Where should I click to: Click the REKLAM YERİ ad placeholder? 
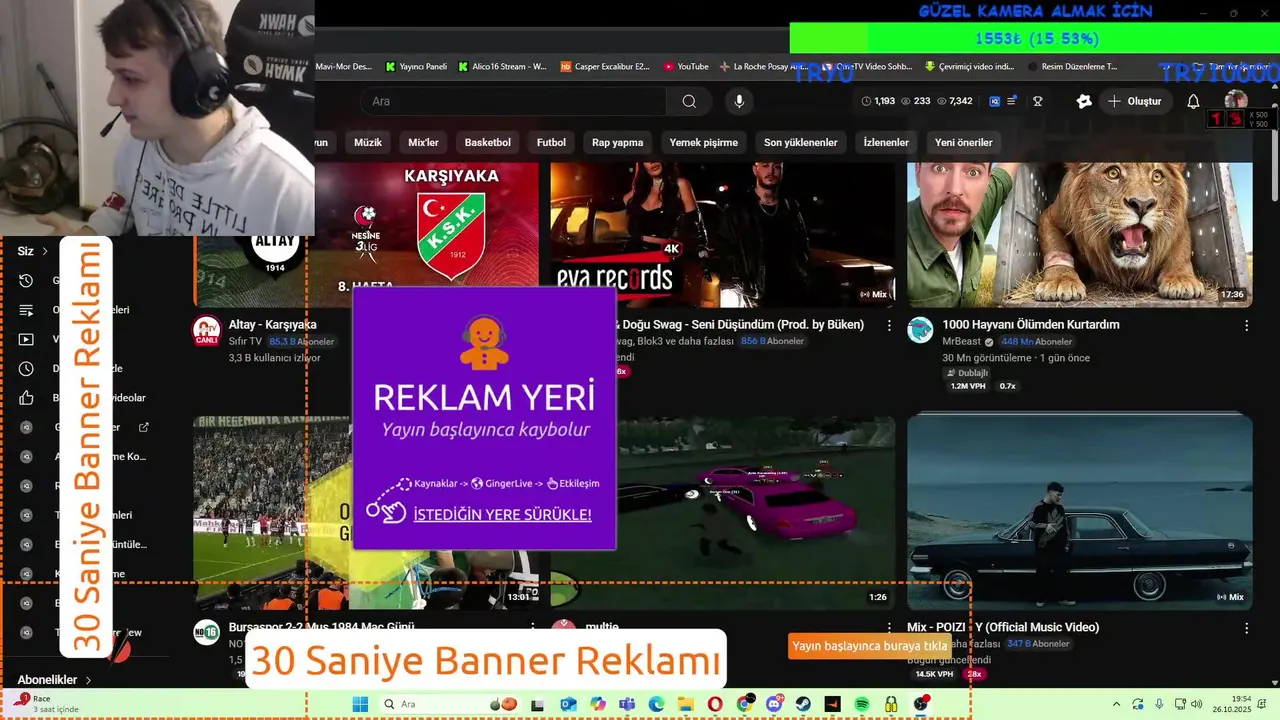[x=484, y=418]
